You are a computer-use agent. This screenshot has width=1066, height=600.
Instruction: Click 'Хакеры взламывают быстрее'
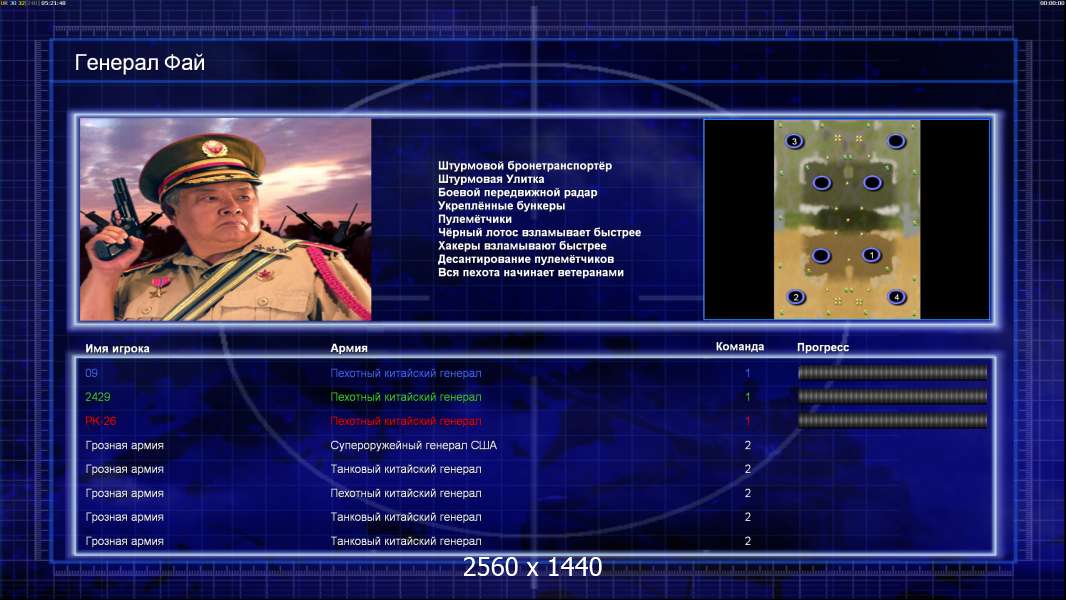pos(522,246)
